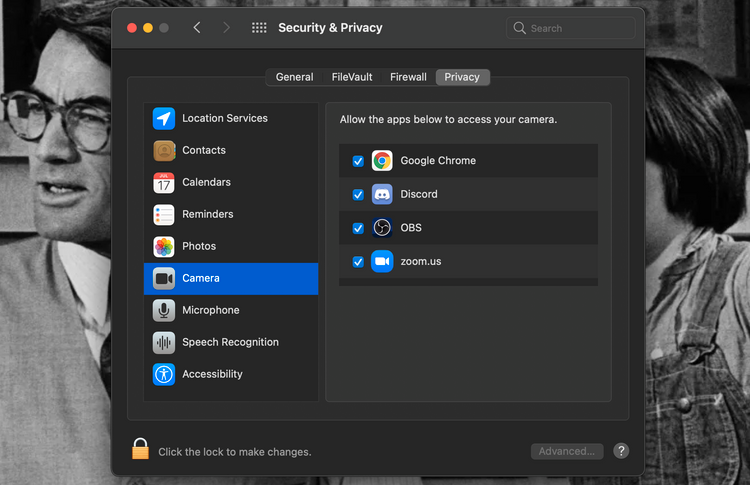Click the search magnifier icon
The image size is (750, 485).
(519, 28)
